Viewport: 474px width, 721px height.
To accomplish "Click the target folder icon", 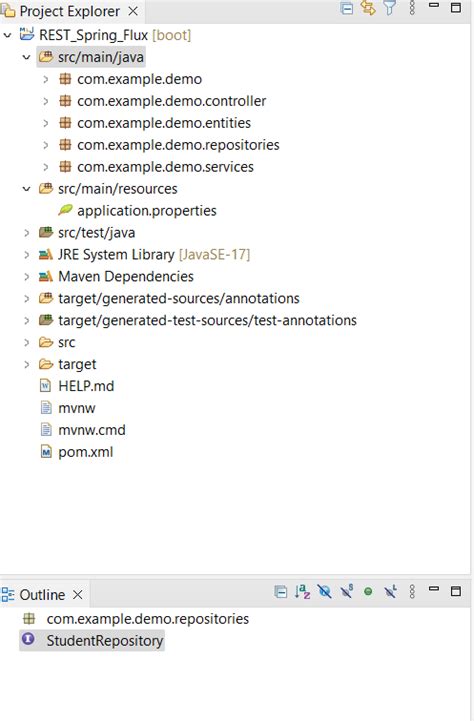I will click(46, 364).
